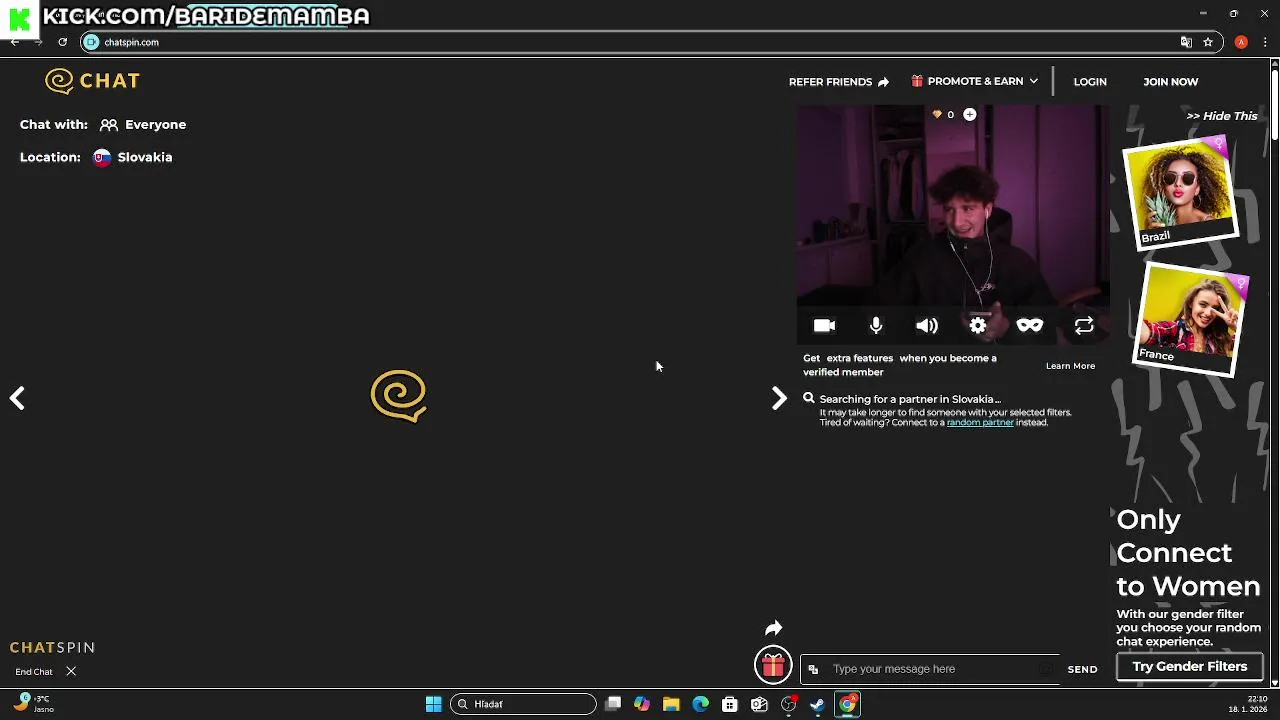Click the weather widget on taskbar

(34, 704)
